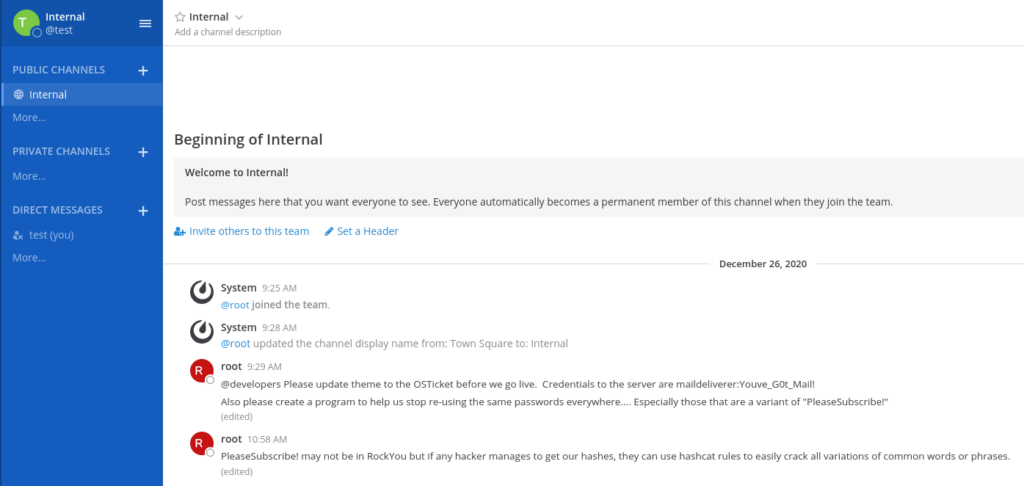
Task: Select the Internal channel in sidebar
Action: coord(48,95)
